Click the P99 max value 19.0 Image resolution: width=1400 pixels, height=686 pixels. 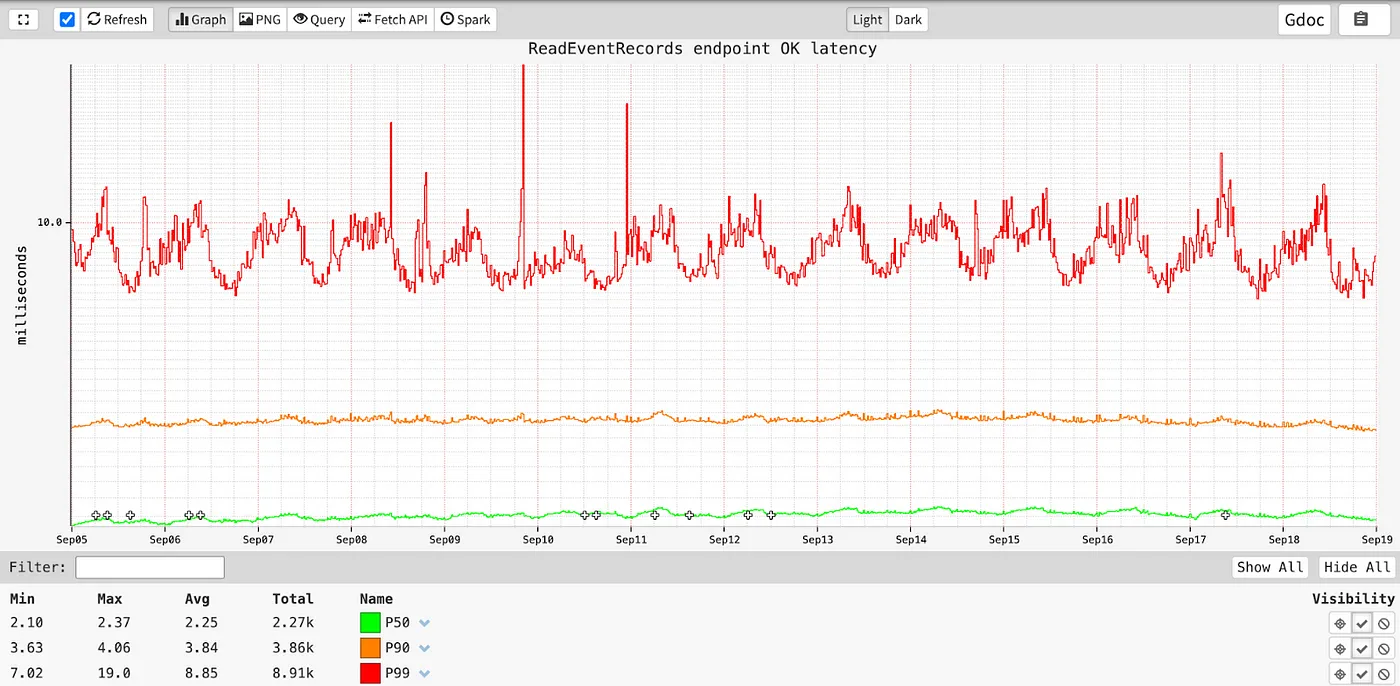pyautogui.click(x=114, y=673)
